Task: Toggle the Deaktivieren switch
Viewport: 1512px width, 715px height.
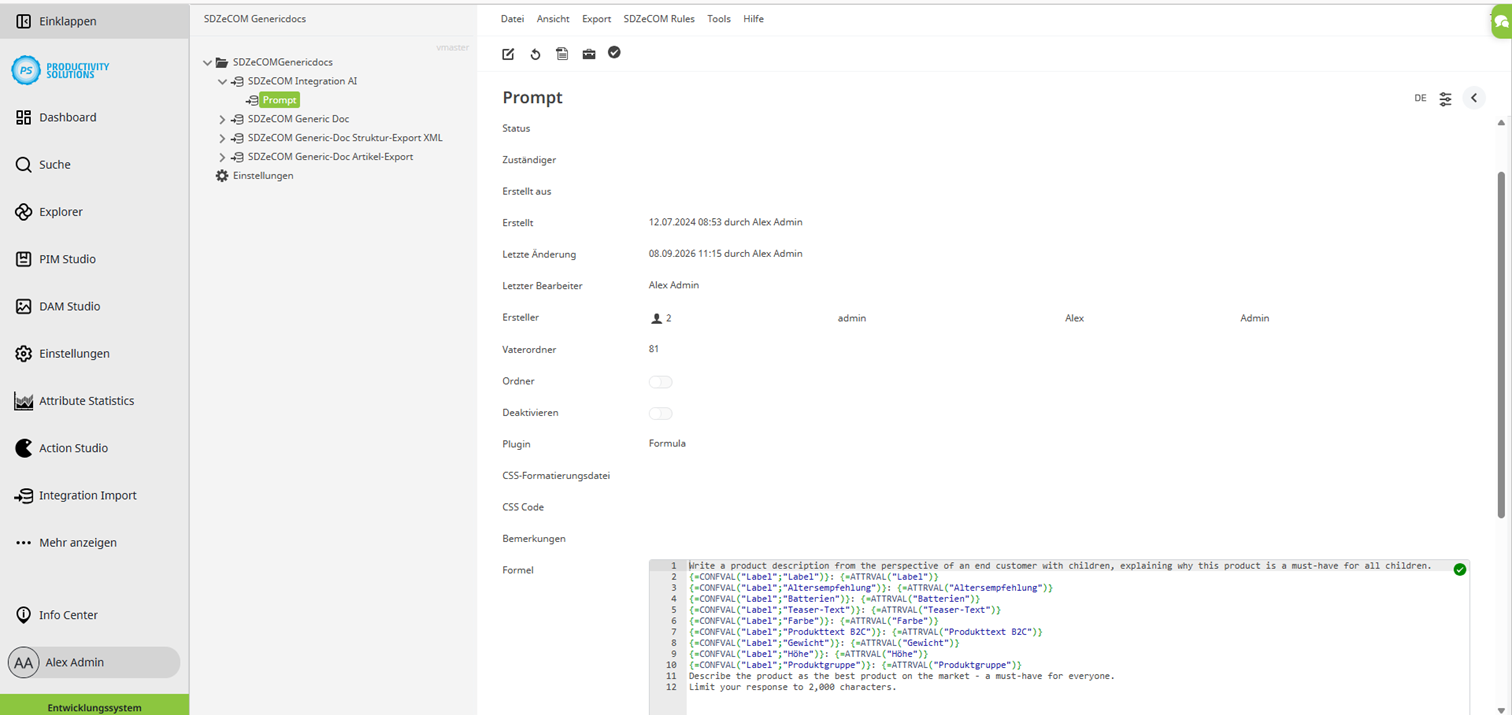Action: pos(660,413)
